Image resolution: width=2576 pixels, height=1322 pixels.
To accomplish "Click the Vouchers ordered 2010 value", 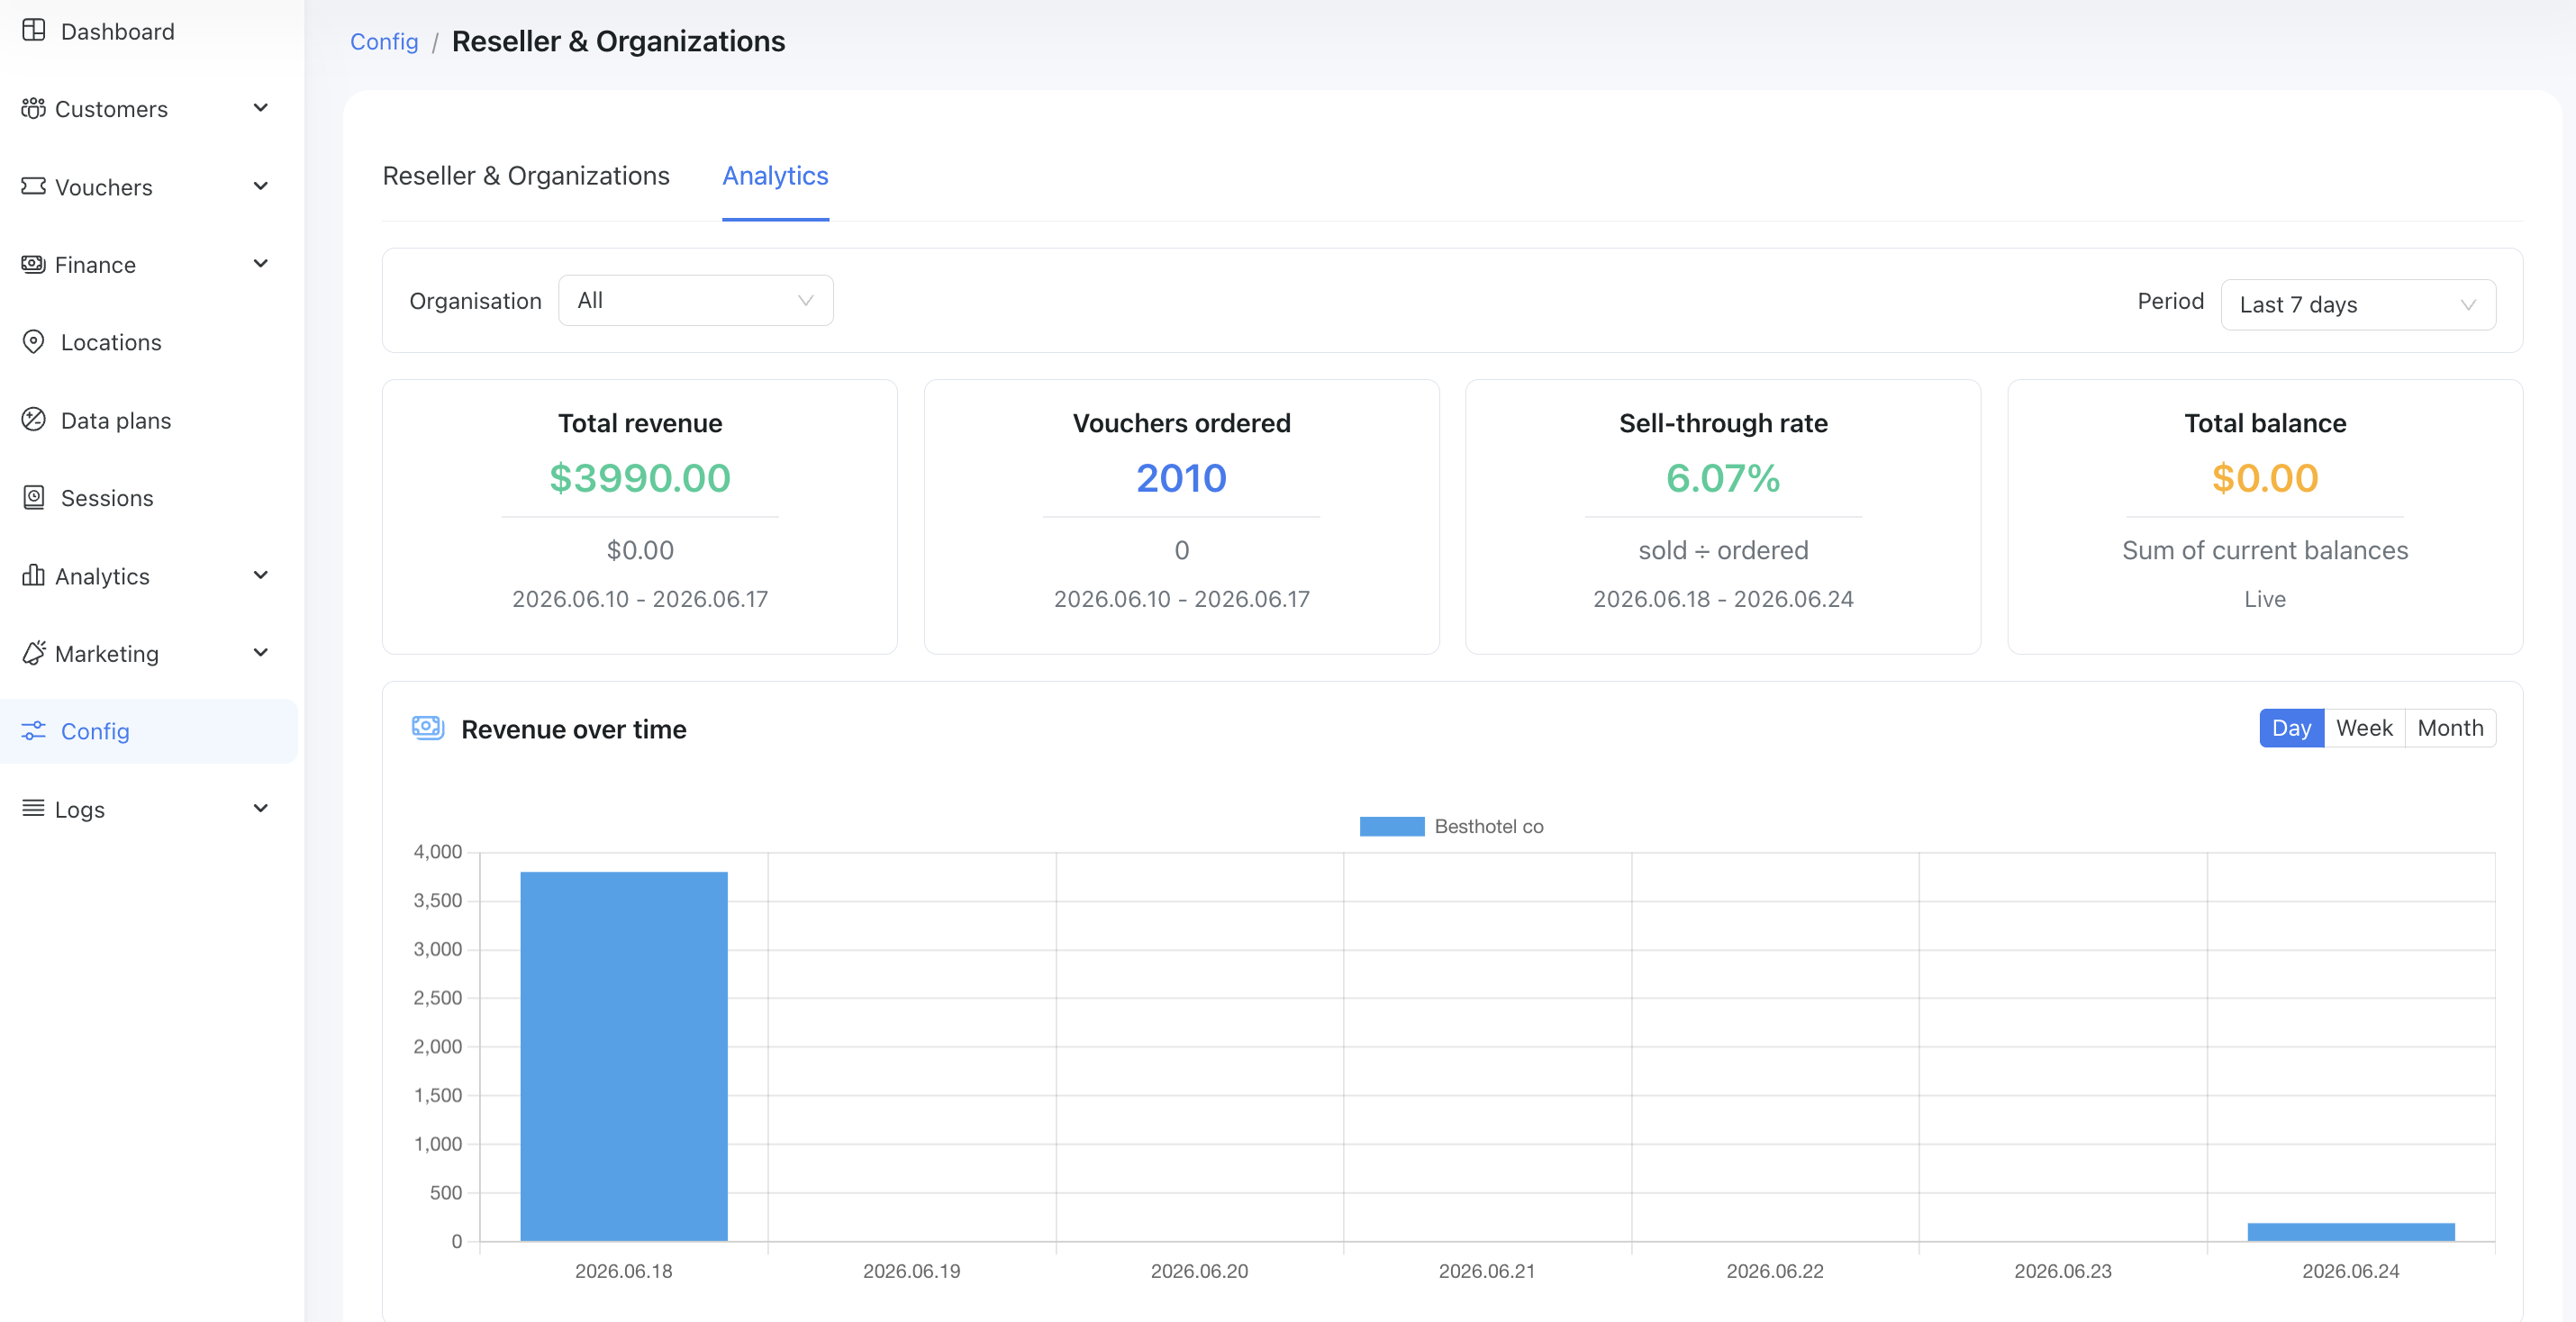I will pyautogui.click(x=1181, y=478).
